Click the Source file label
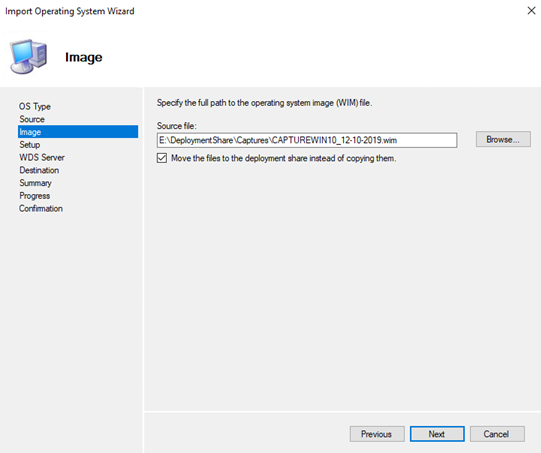Image resolution: width=541 pixels, height=453 pixels. point(176,126)
